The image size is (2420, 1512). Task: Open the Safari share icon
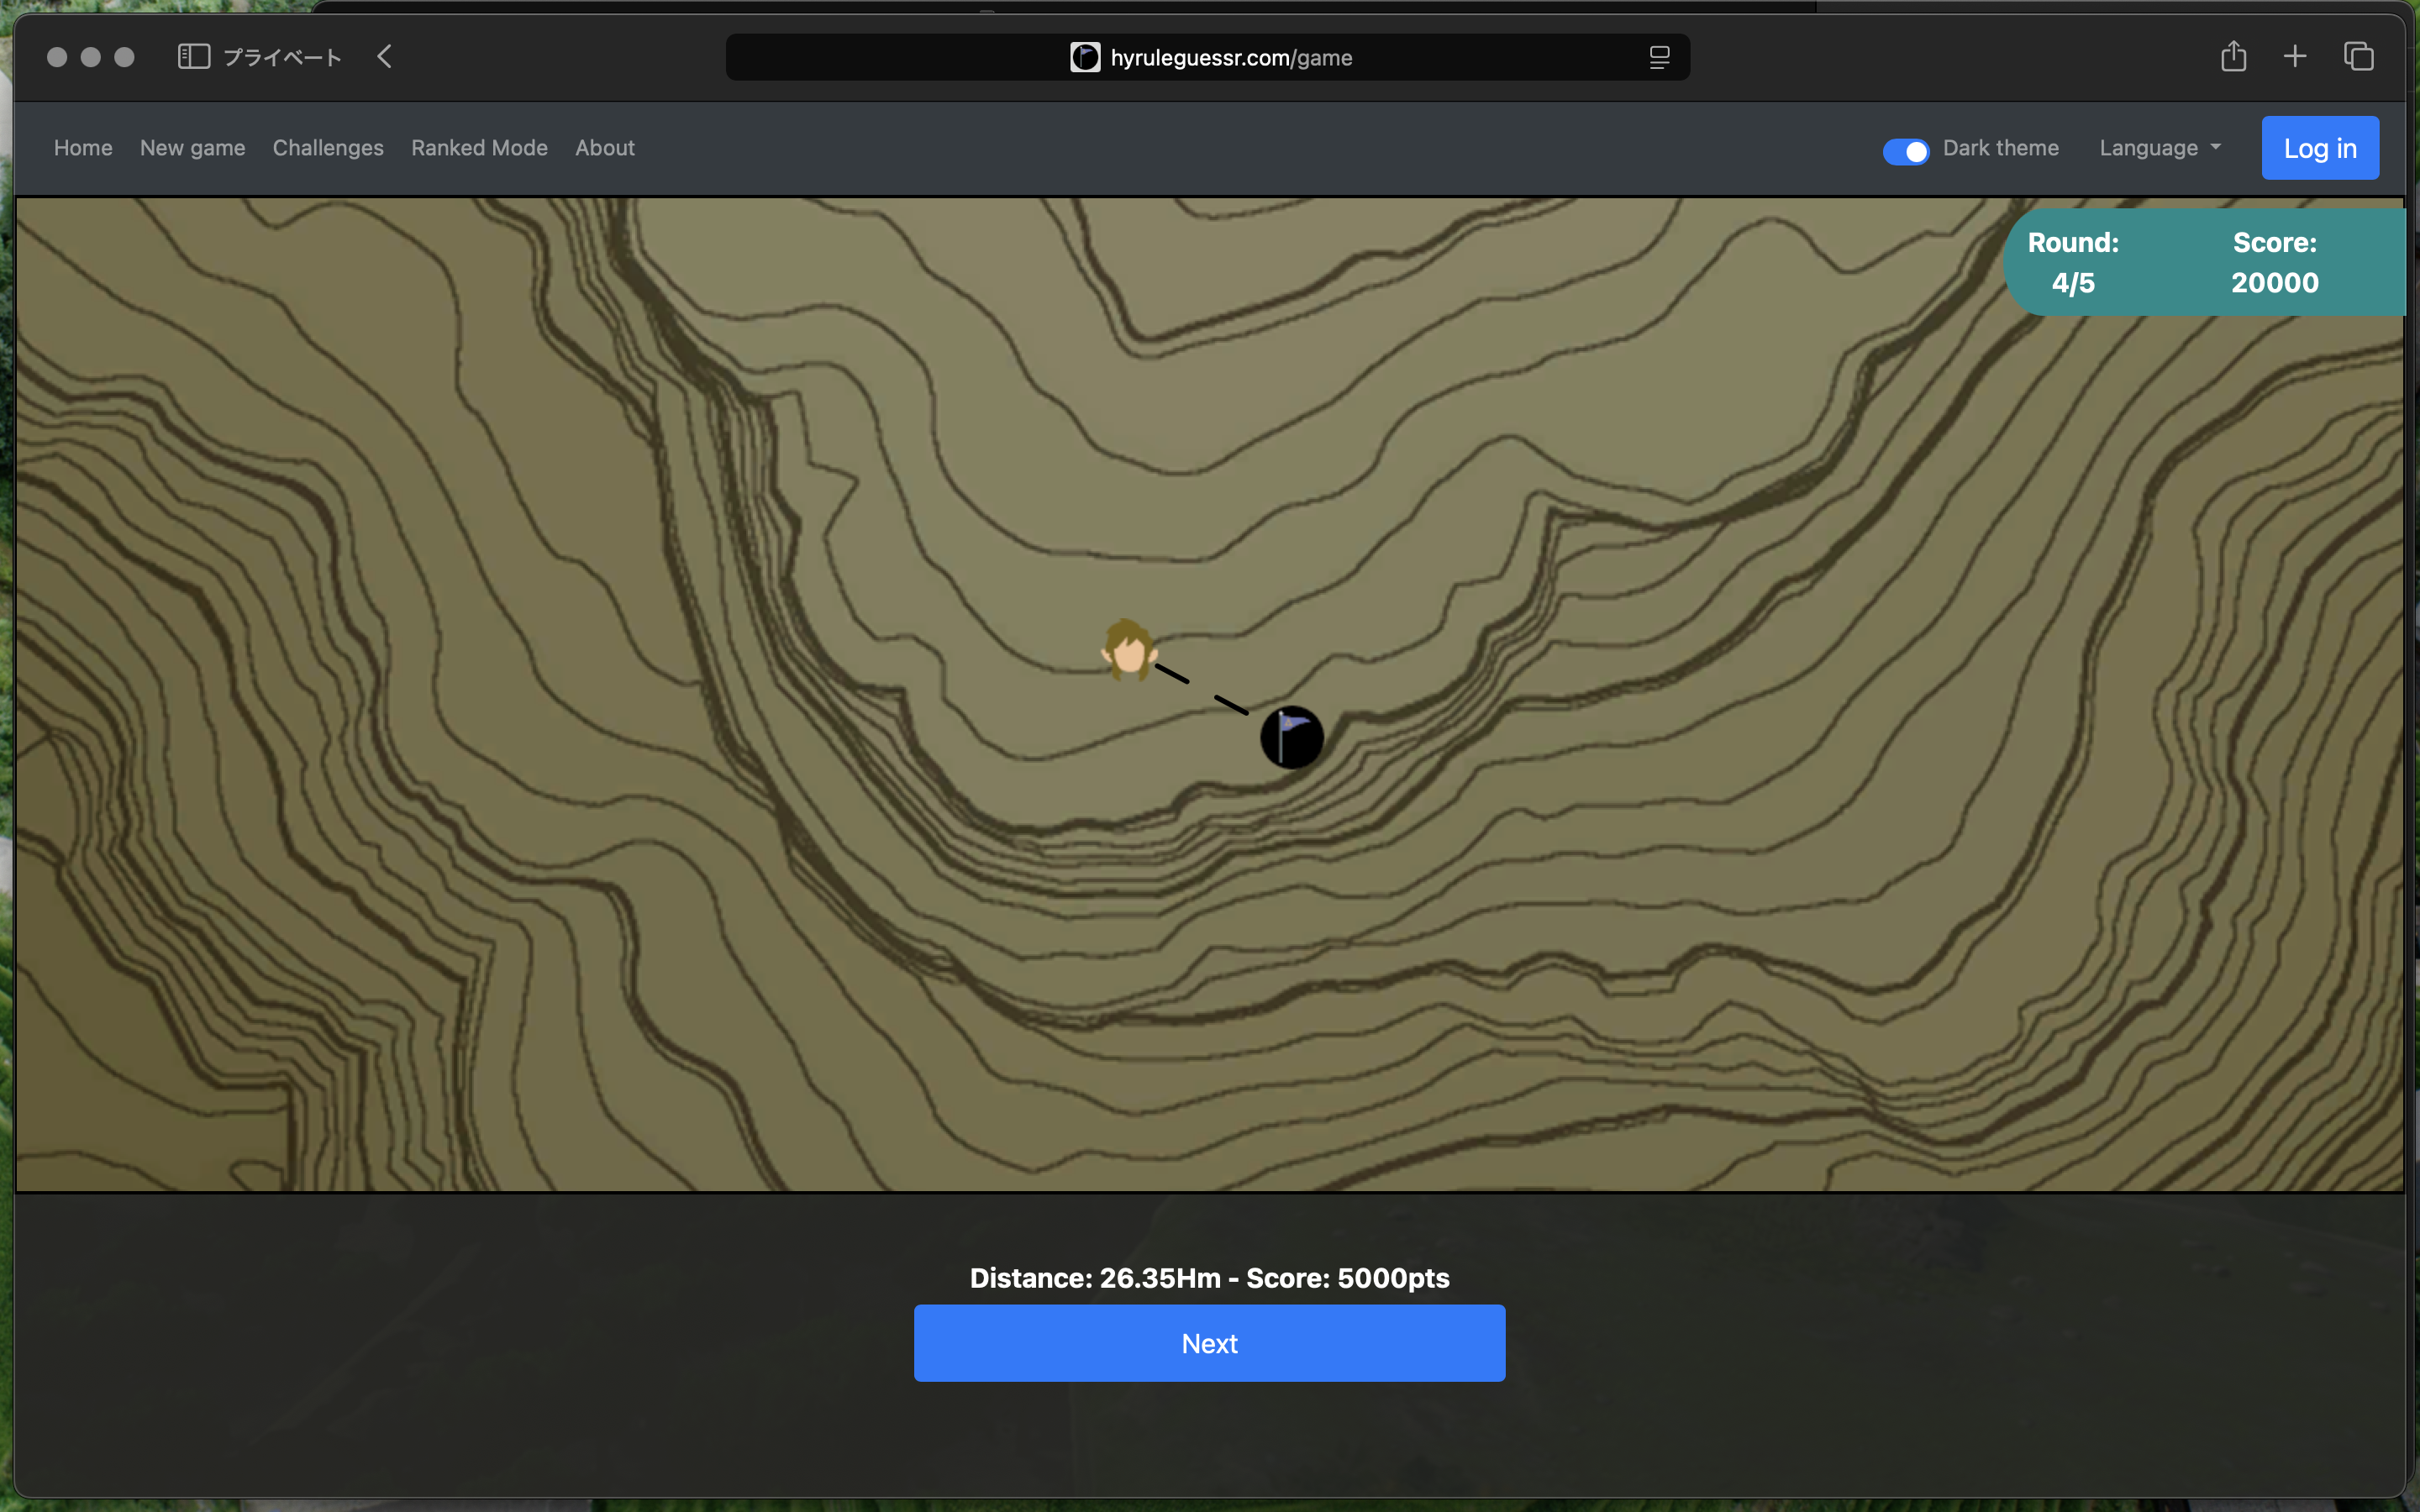coord(2233,57)
